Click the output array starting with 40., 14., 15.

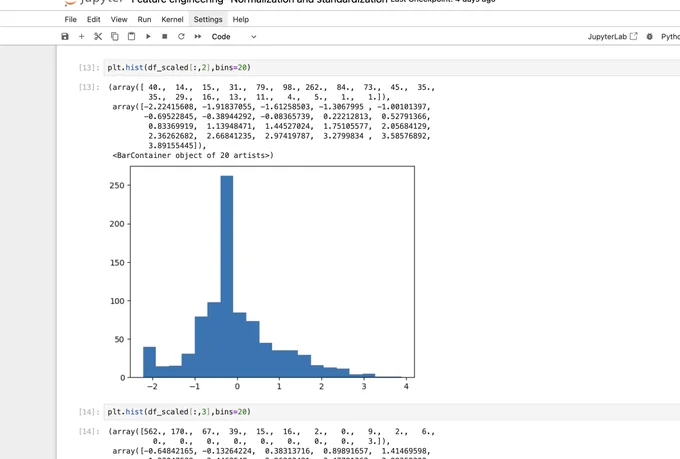(x=272, y=92)
